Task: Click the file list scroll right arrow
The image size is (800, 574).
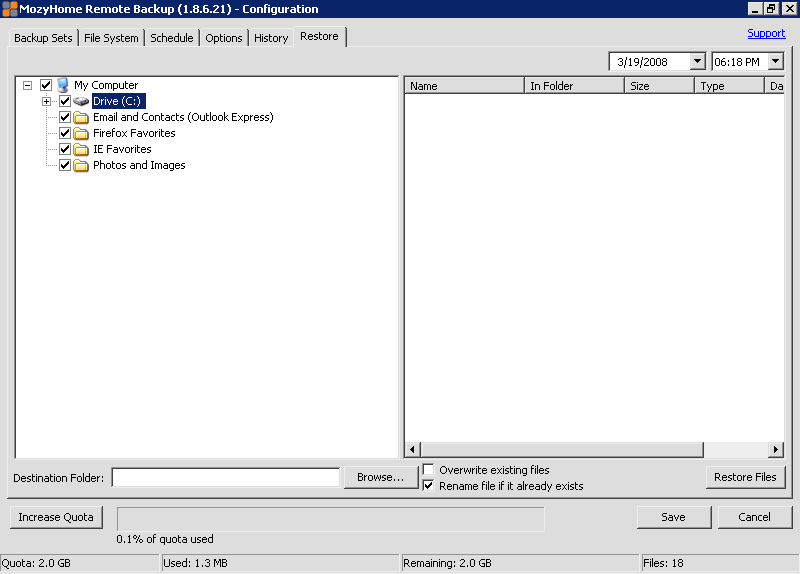Action: [x=776, y=450]
